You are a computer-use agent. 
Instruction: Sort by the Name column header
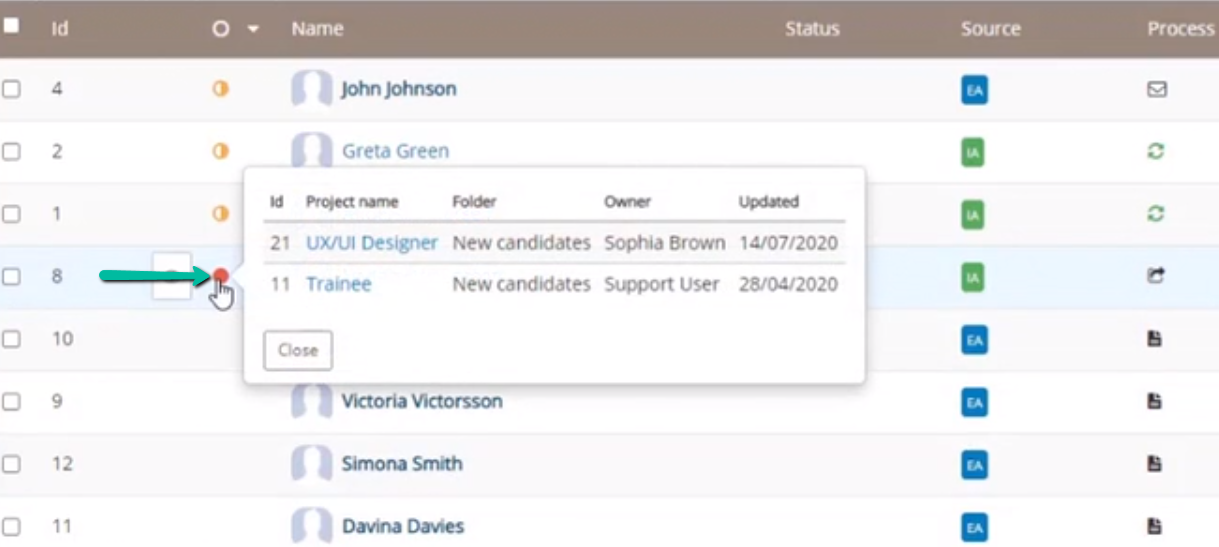click(317, 29)
